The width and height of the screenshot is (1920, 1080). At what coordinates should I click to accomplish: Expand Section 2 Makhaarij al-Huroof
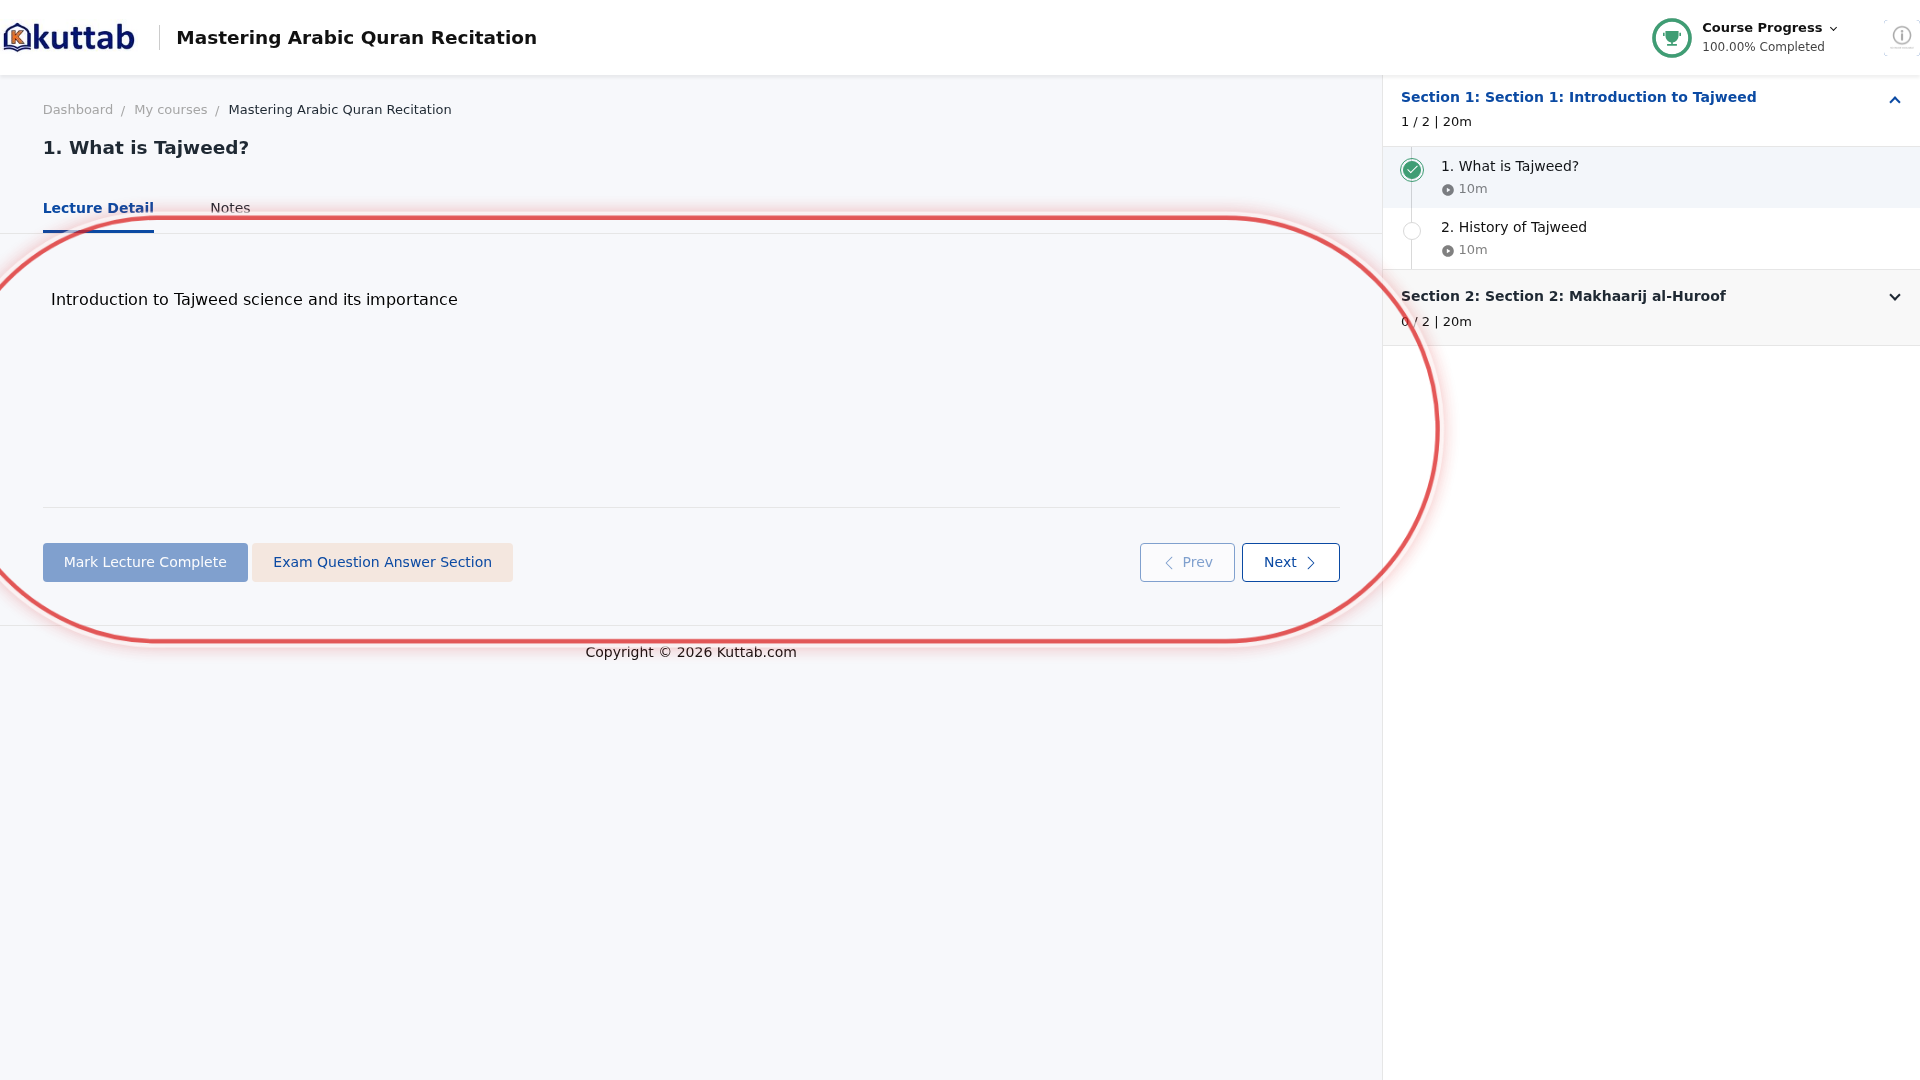[1894, 297]
